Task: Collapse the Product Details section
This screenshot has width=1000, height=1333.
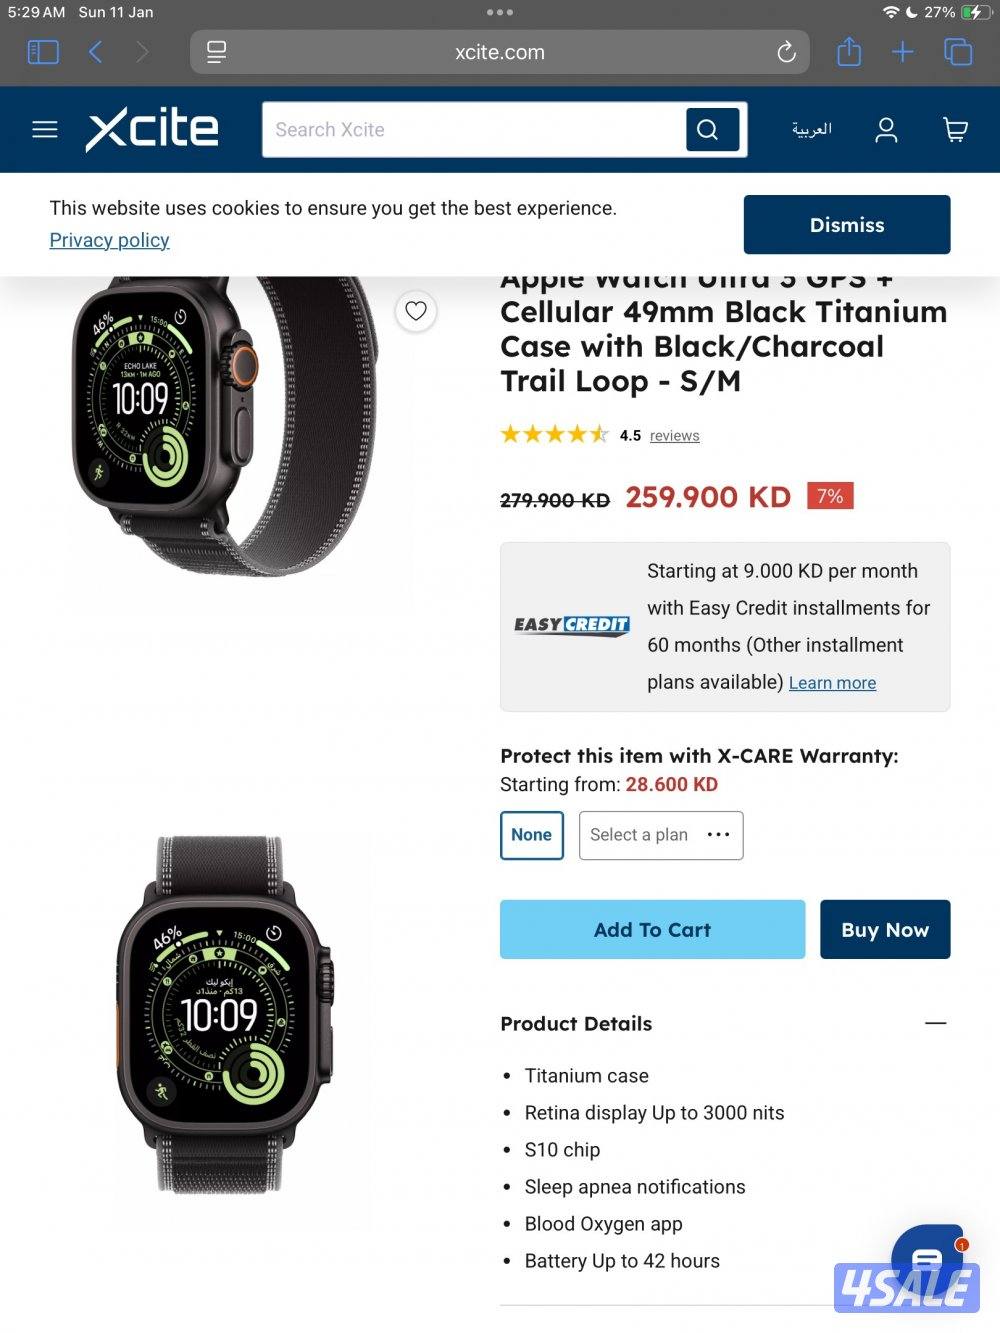Action: pos(936,1023)
